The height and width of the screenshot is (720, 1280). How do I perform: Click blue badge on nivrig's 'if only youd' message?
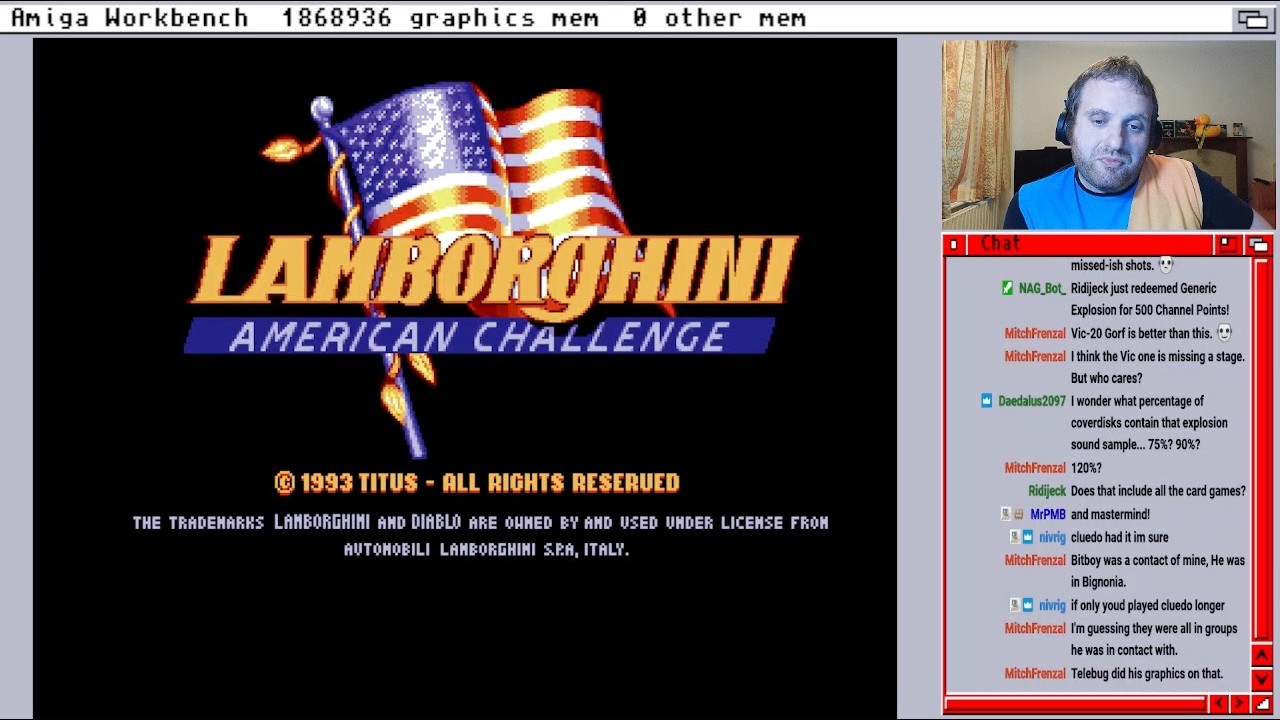pos(1027,605)
